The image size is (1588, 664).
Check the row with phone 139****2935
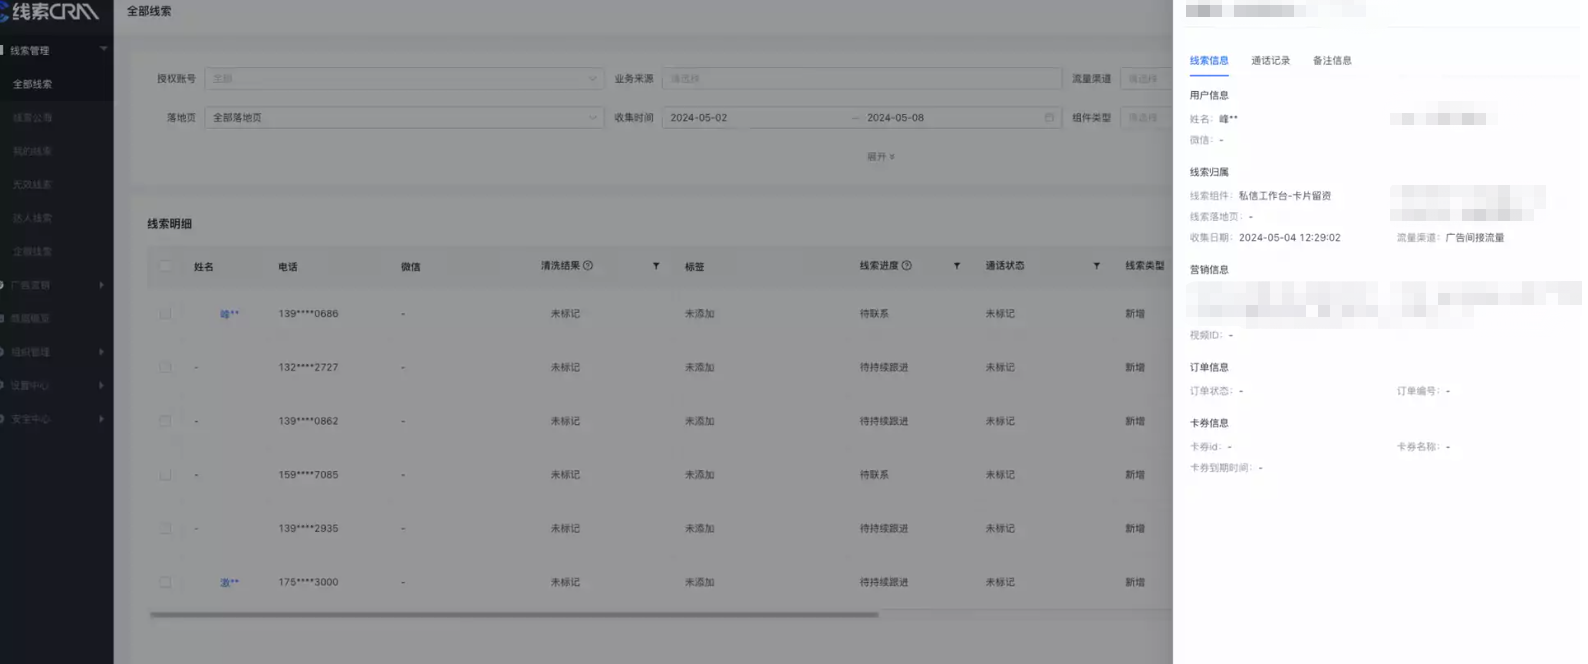coord(165,528)
